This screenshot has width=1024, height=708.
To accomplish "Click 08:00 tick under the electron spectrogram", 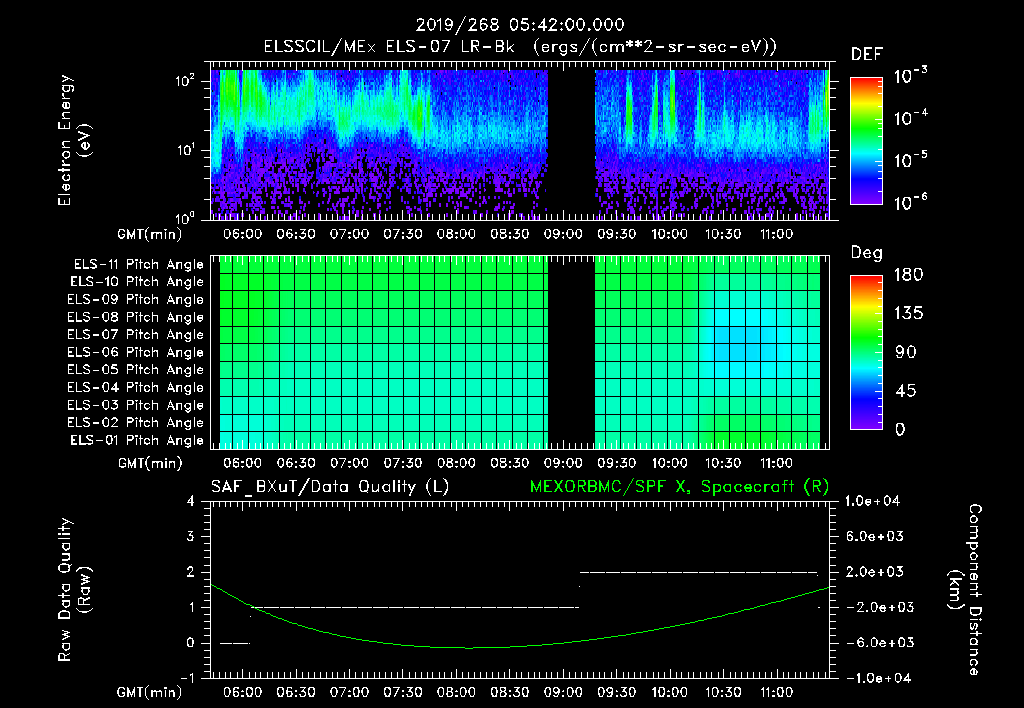I will 456,233.
